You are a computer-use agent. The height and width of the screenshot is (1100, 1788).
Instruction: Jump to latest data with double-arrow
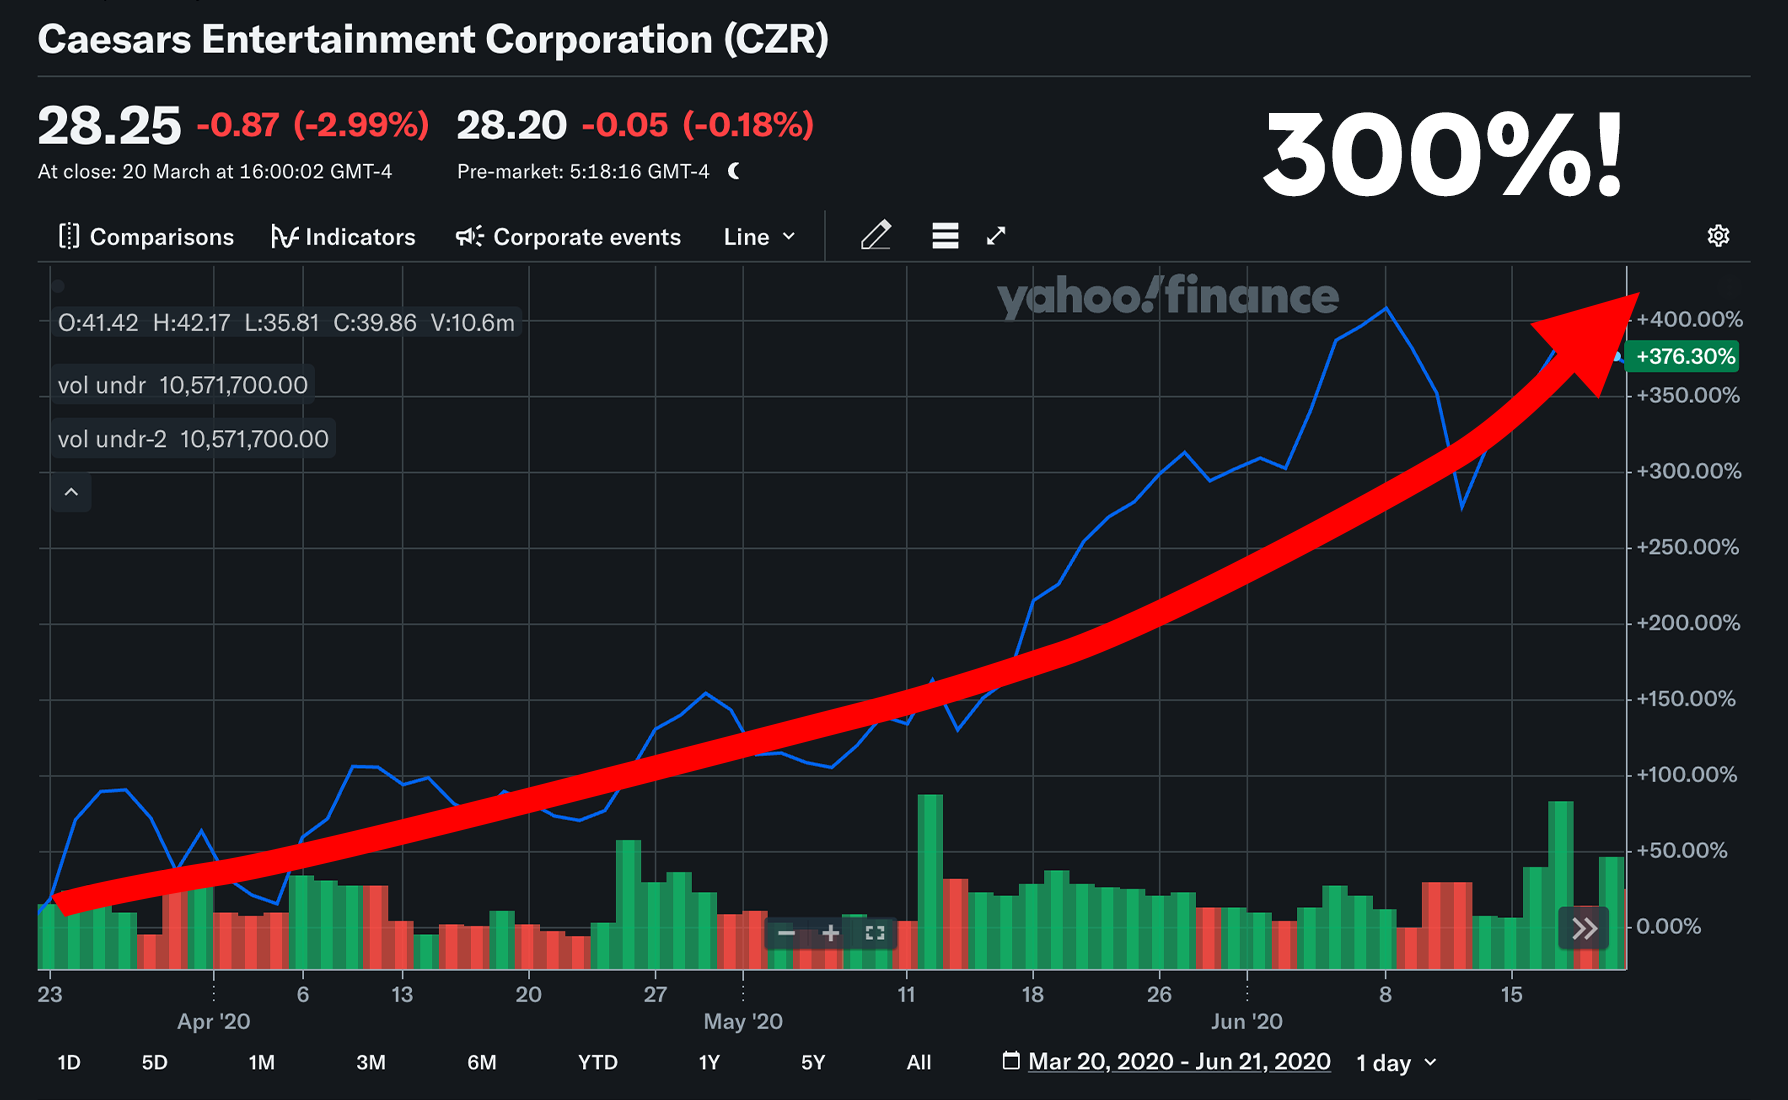coord(1584,929)
